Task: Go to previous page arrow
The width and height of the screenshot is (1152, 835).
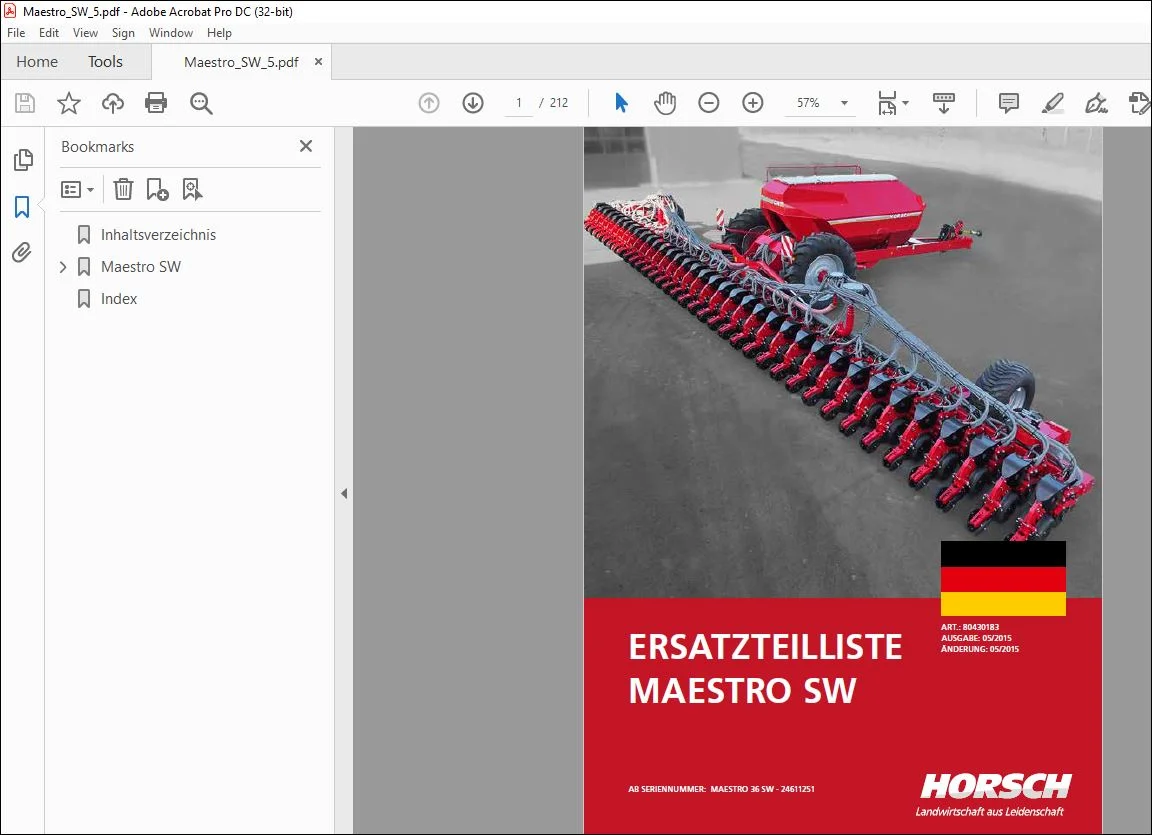Action: click(429, 103)
